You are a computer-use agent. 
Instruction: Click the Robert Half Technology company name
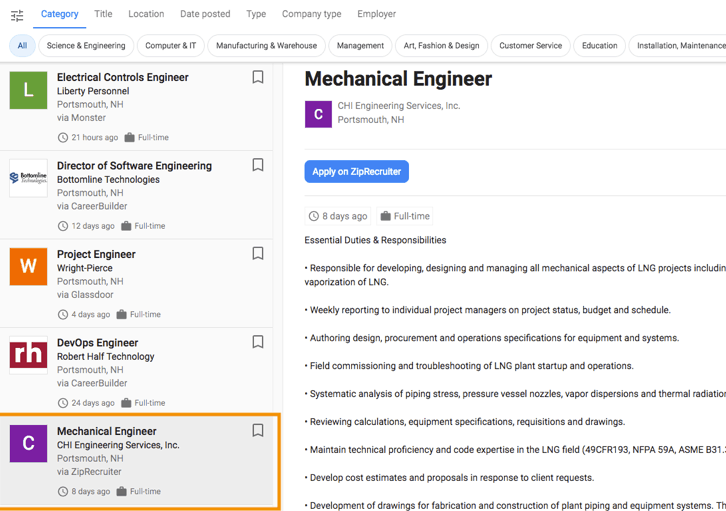pyautogui.click(x=106, y=356)
